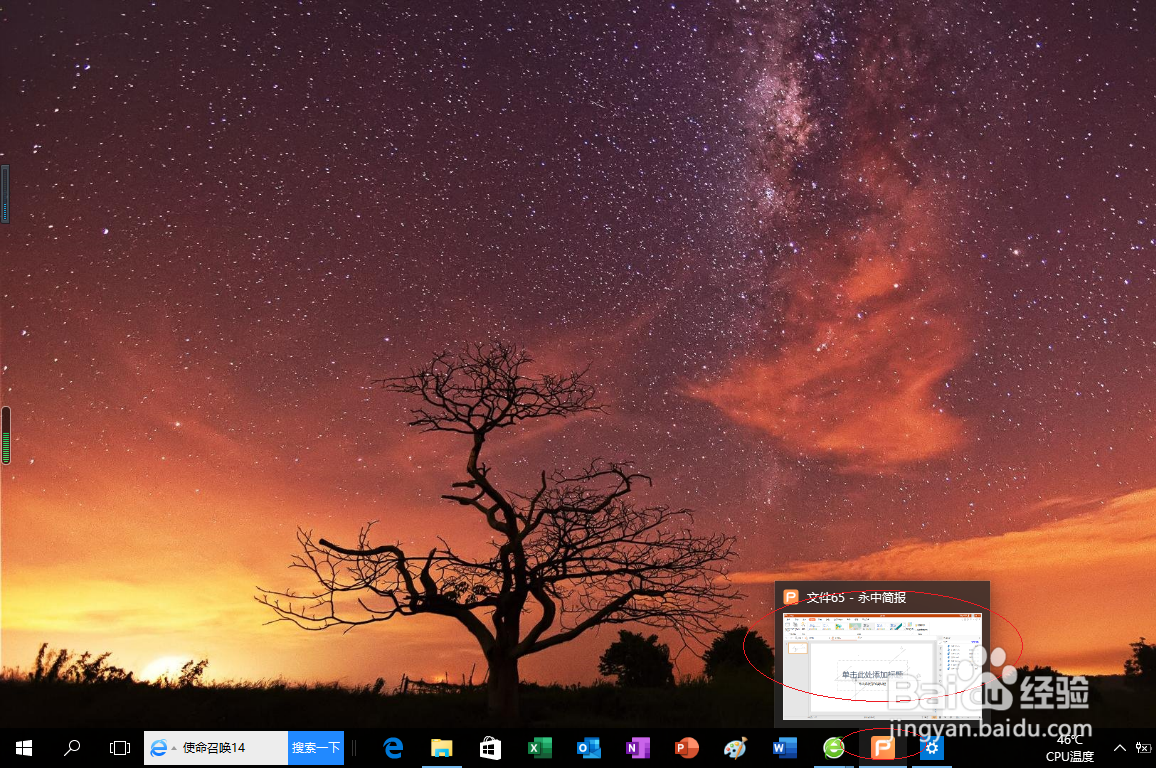Select the 文件65 - 永中简报 preview thumbnail

(x=882, y=666)
